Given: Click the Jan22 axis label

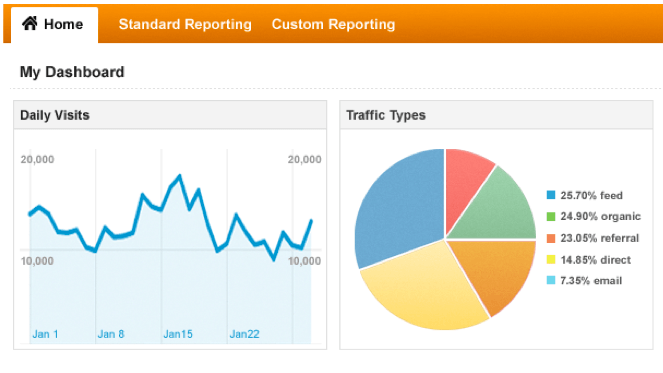Looking at the screenshot, I should click(x=244, y=334).
